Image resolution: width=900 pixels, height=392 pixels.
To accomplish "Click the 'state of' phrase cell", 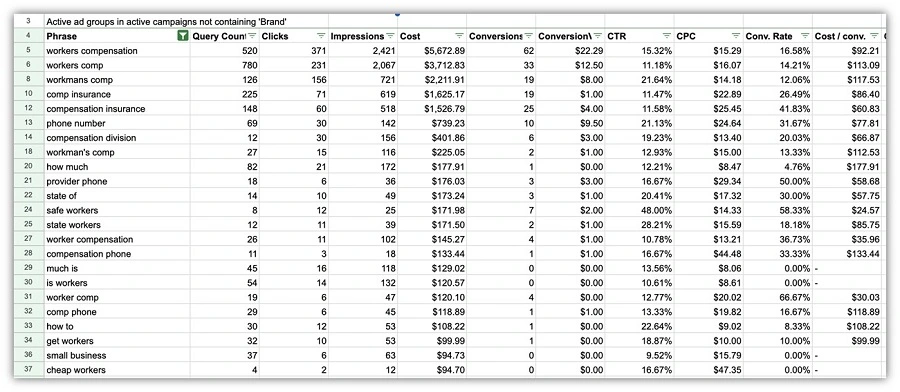I will pyautogui.click(x=117, y=196).
